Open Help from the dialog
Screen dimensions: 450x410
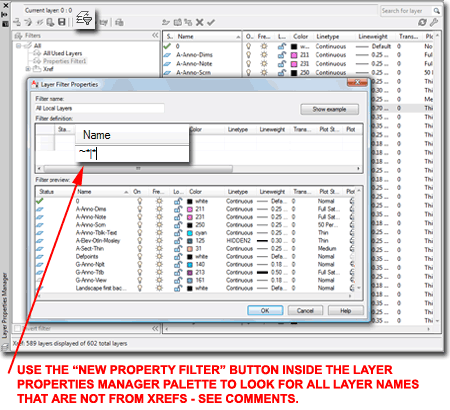tap(345, 311)
